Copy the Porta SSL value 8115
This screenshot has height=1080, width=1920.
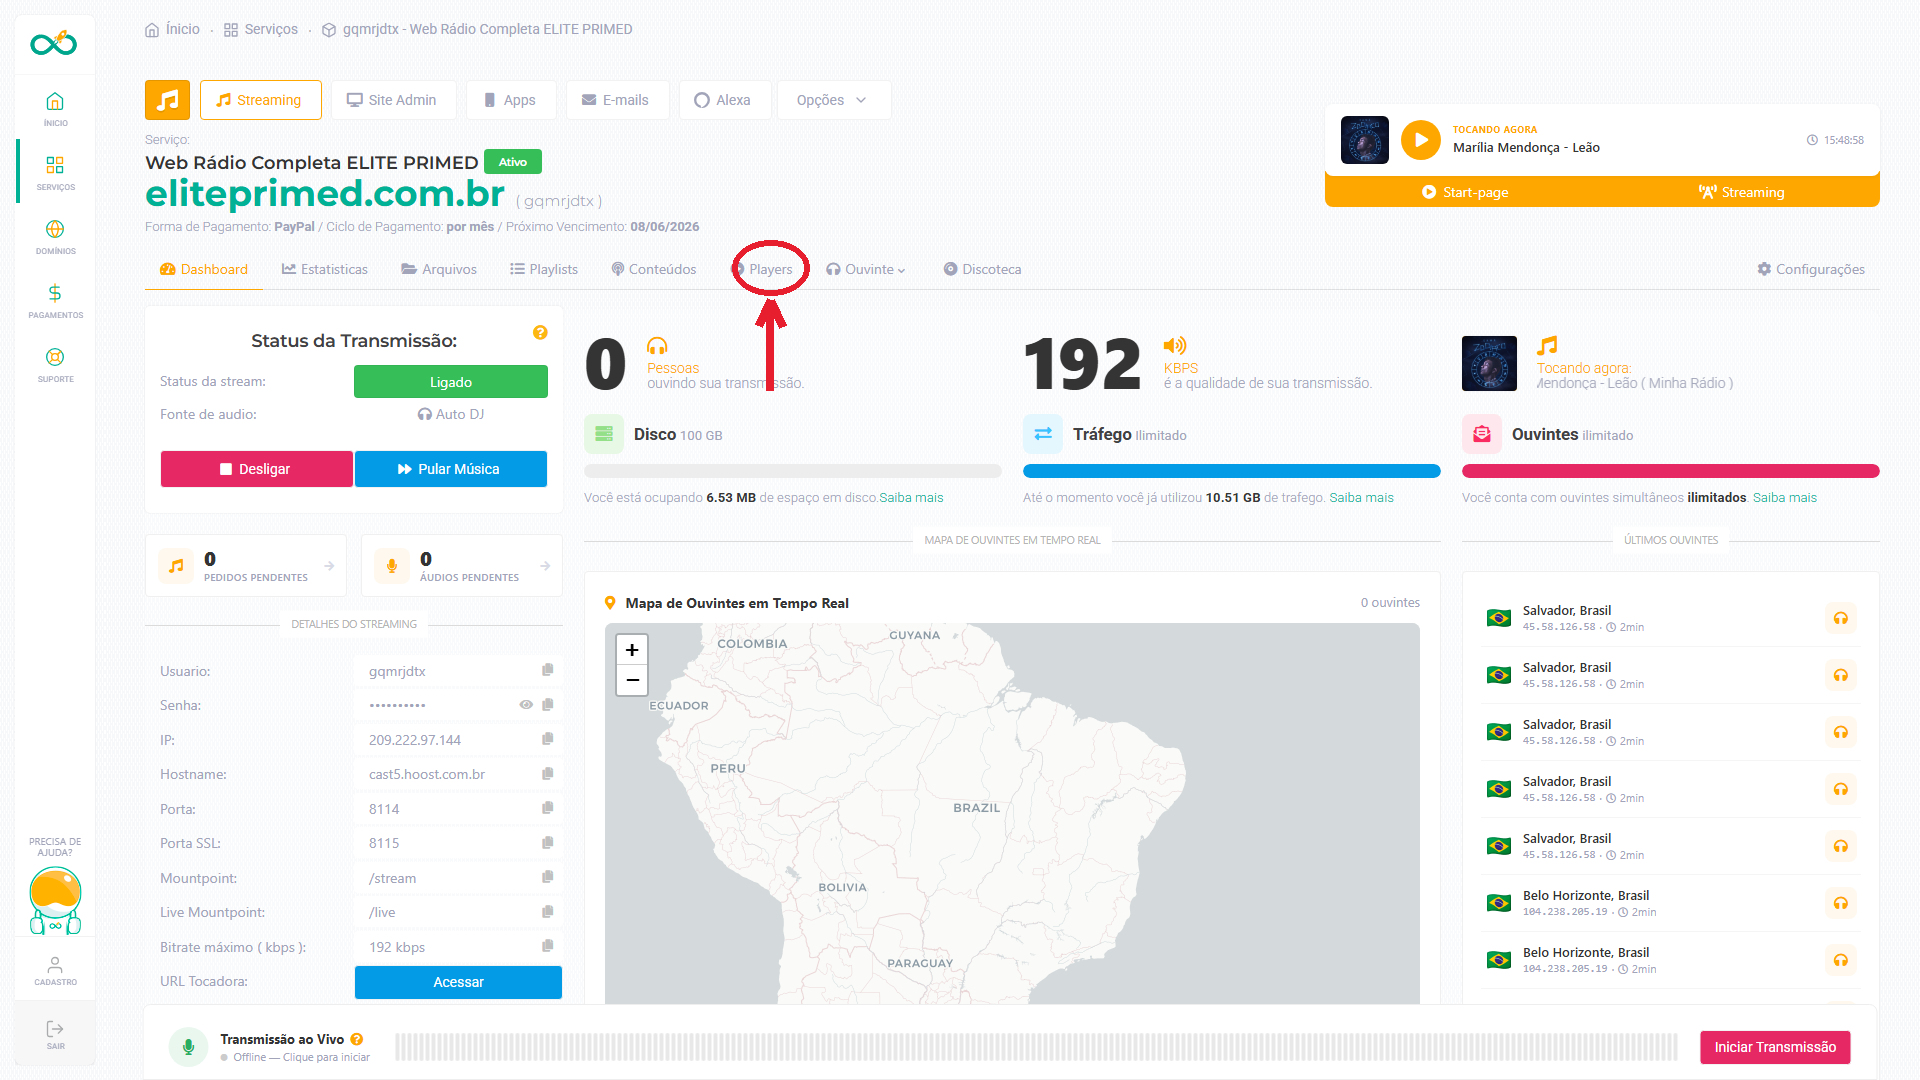tap(548, 843)
